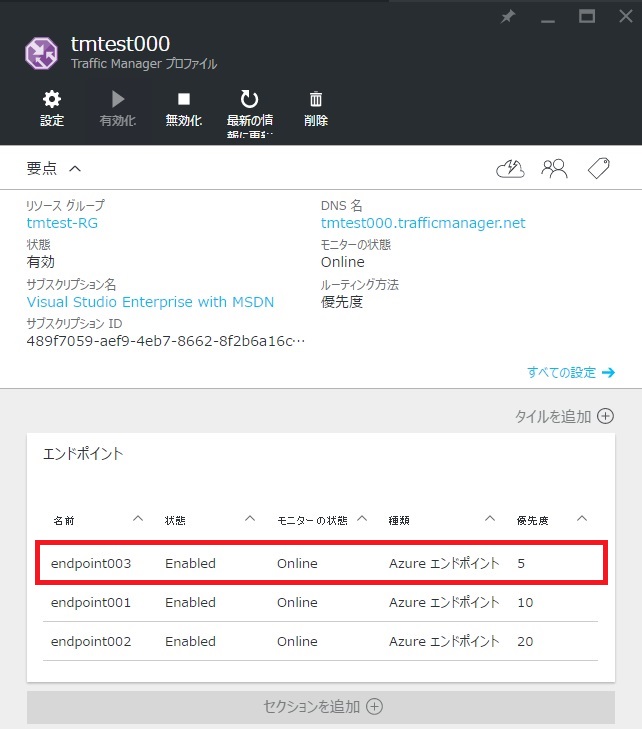This screenshot has height=729, width=642.
Task: Sort by 優先度 column chevron
Action: coord(582,518)
